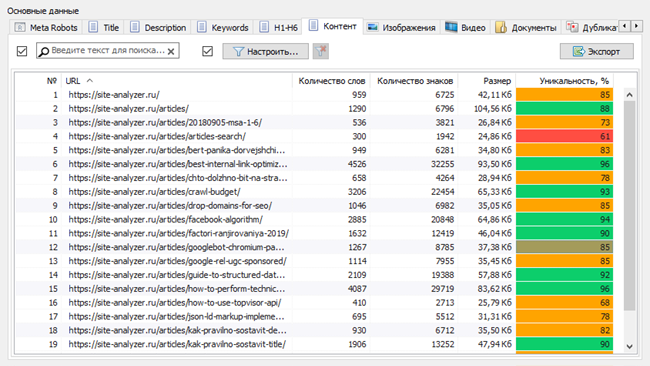The width and height of the screenshot is (650, 366).
Task: Open the Документы tab
Action: click(526, 28)
